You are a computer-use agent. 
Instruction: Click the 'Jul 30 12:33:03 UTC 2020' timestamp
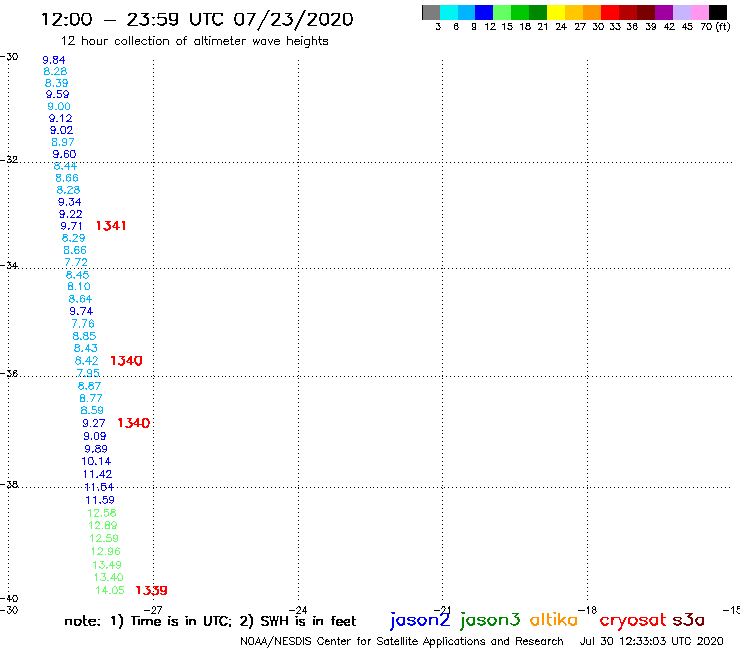point(651,641)
